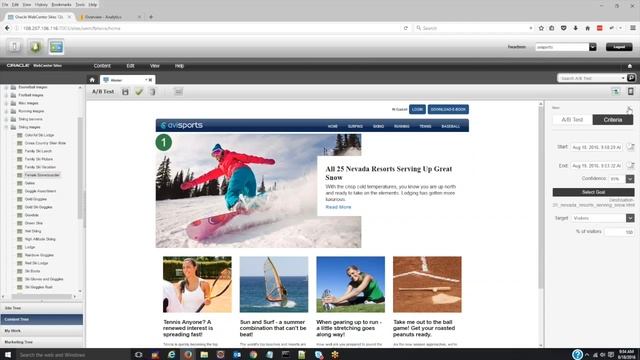Click the tennis player thumbnail

tap(197, 284)
